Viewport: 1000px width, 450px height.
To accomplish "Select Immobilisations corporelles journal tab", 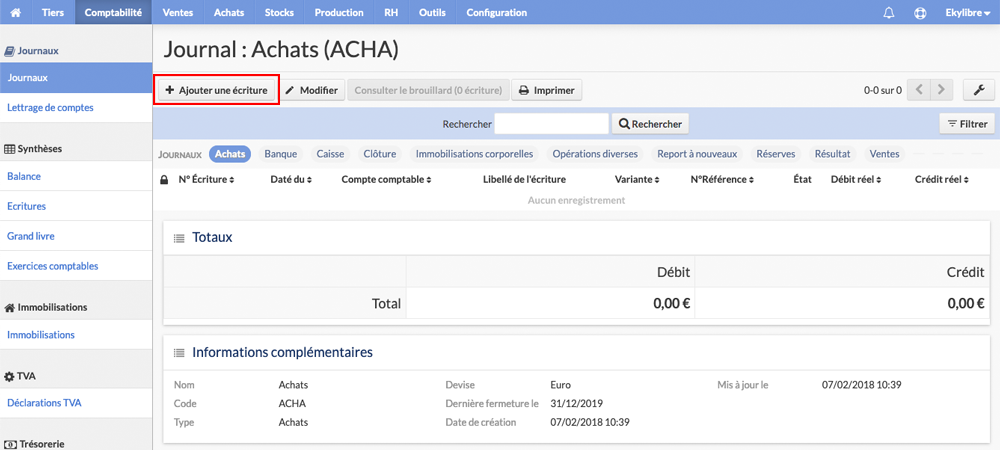I will point(474,154).
